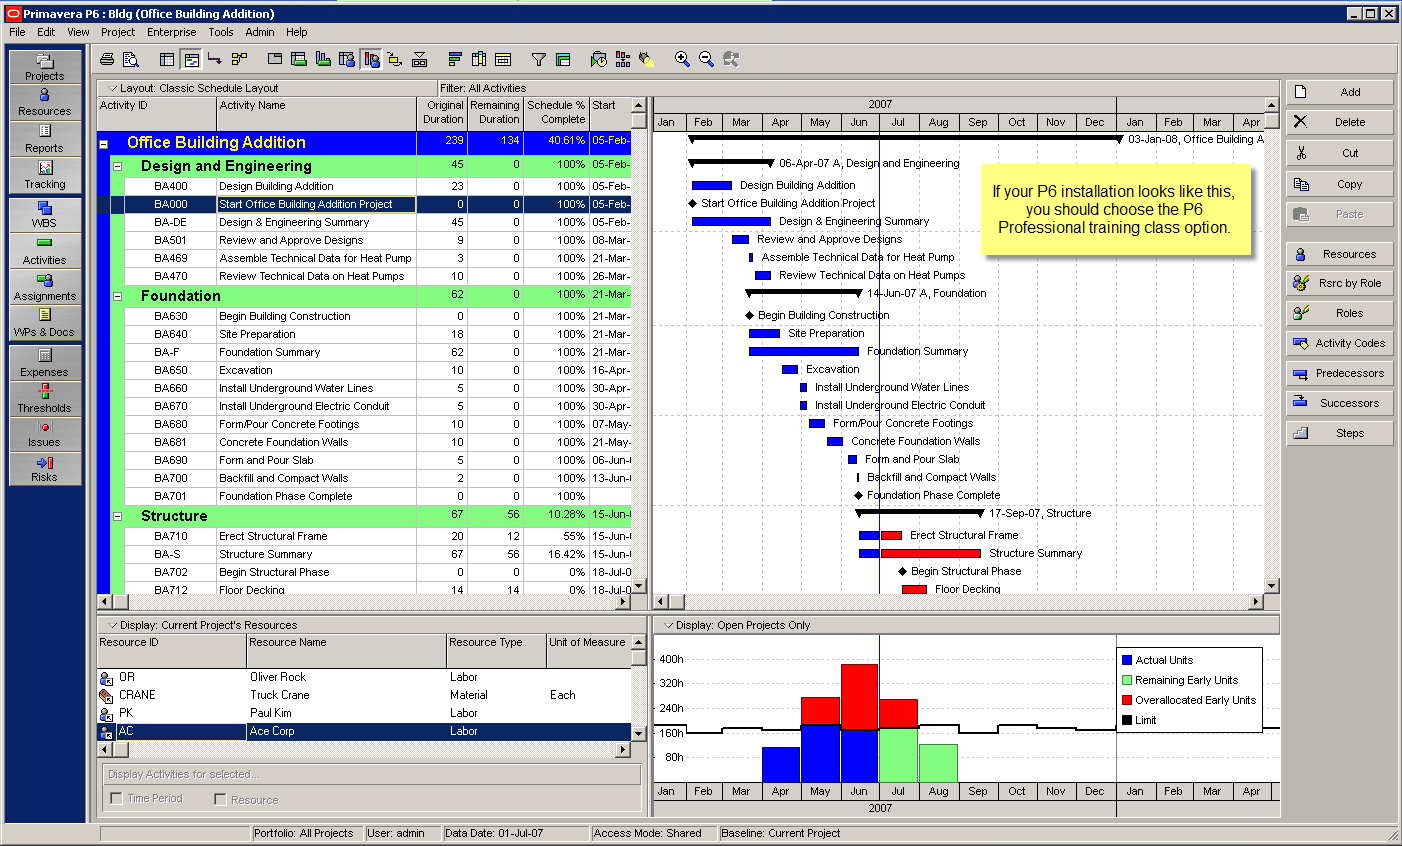Open the Edit menu
The height and width of the screenshot is (846, 1402).
click(46, 32)
